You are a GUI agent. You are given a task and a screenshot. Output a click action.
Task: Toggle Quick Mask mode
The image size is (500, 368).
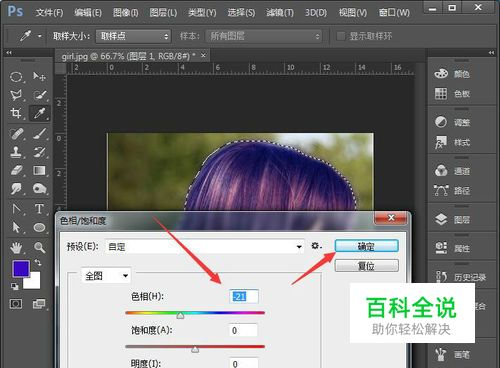(16, 304)
